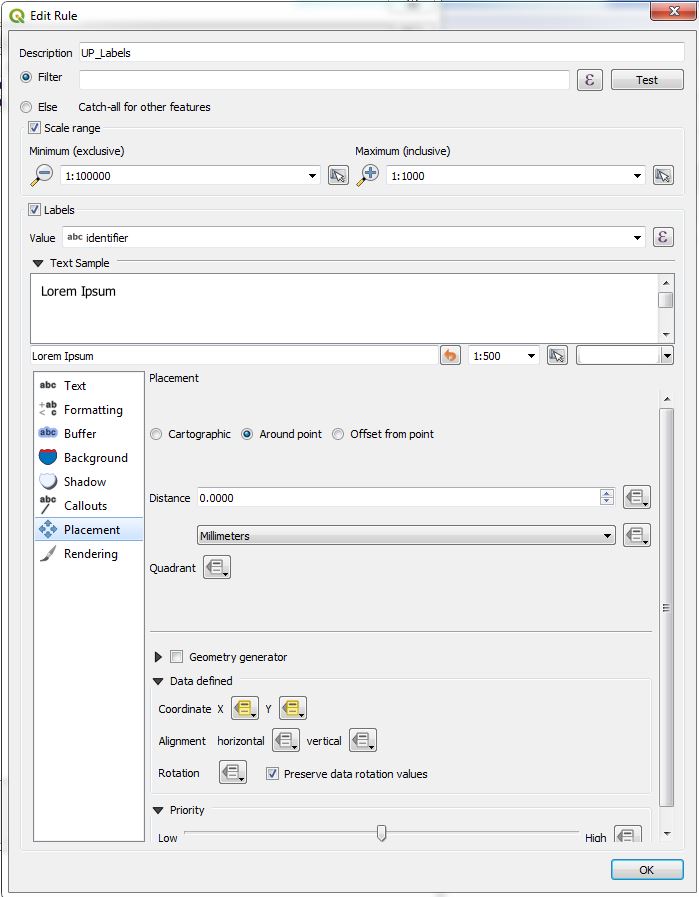
Task: Toggle the Scale range checkbox
Action: (34, 128)
